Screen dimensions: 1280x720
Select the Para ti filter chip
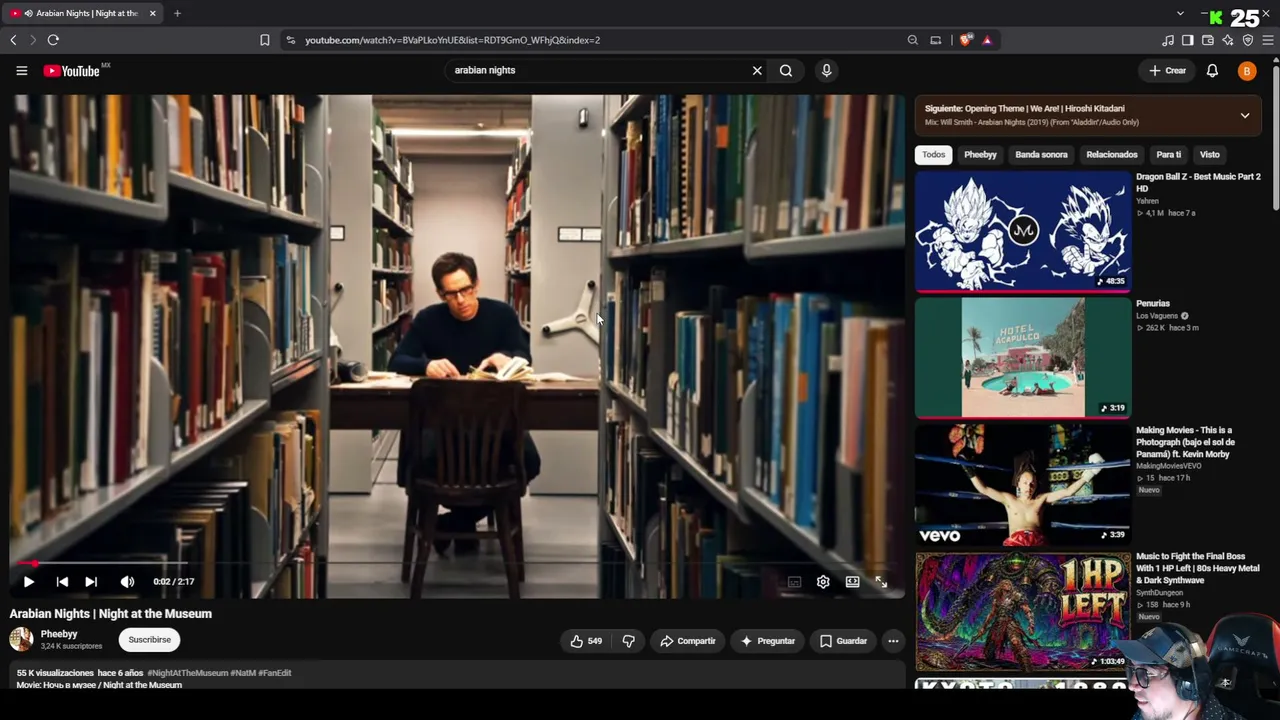click(x=1169, y=155)
